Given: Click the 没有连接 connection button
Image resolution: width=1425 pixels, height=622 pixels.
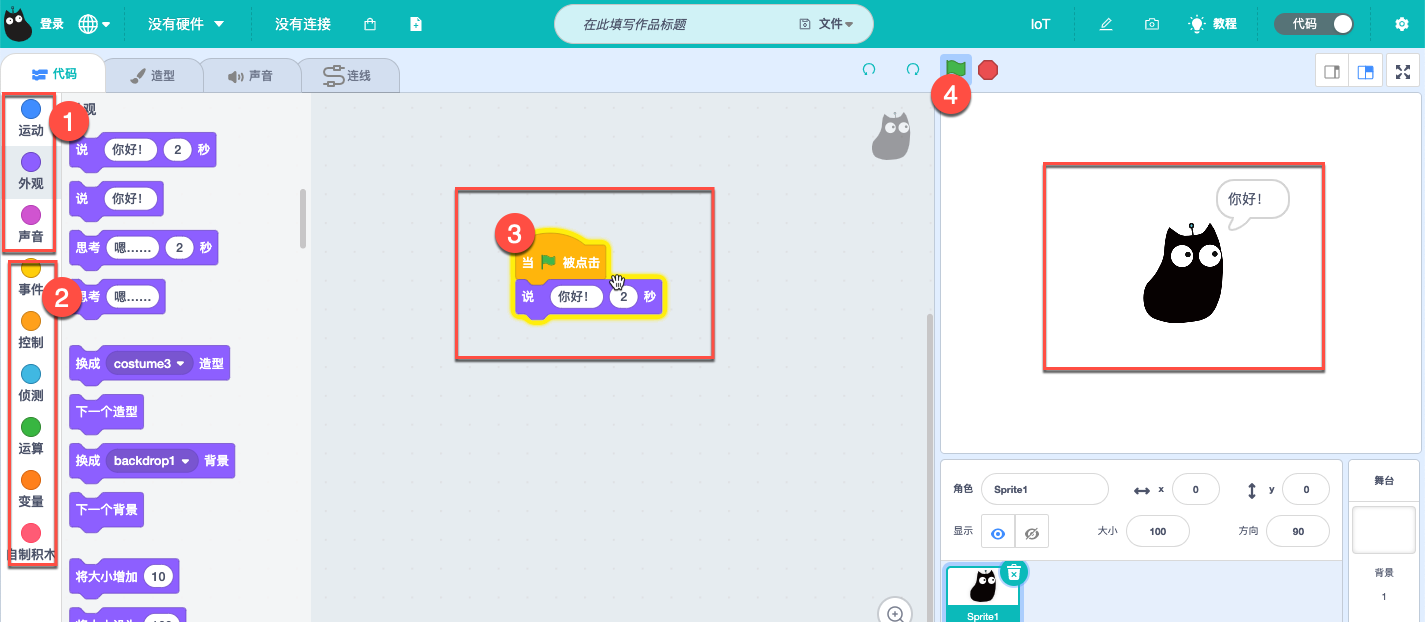Looking at the screenshot, I should pyautogui.click(x=303, y=24).
